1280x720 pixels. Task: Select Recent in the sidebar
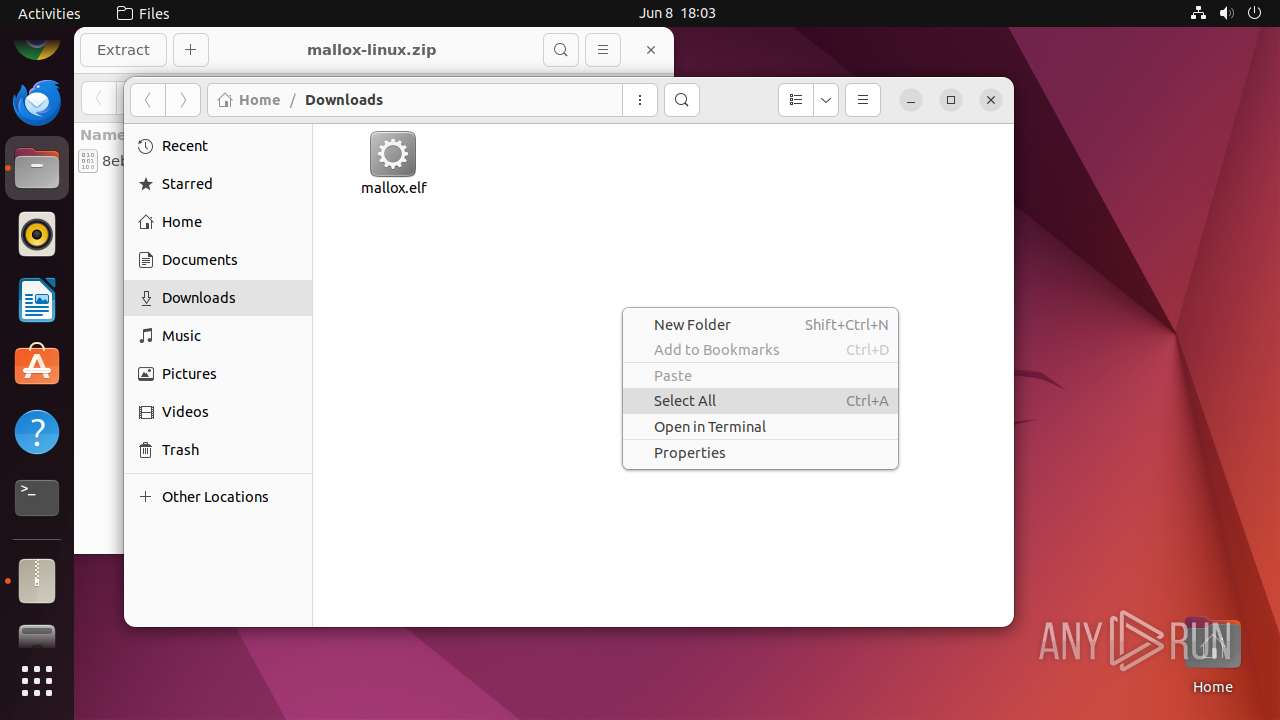(218, 146)
